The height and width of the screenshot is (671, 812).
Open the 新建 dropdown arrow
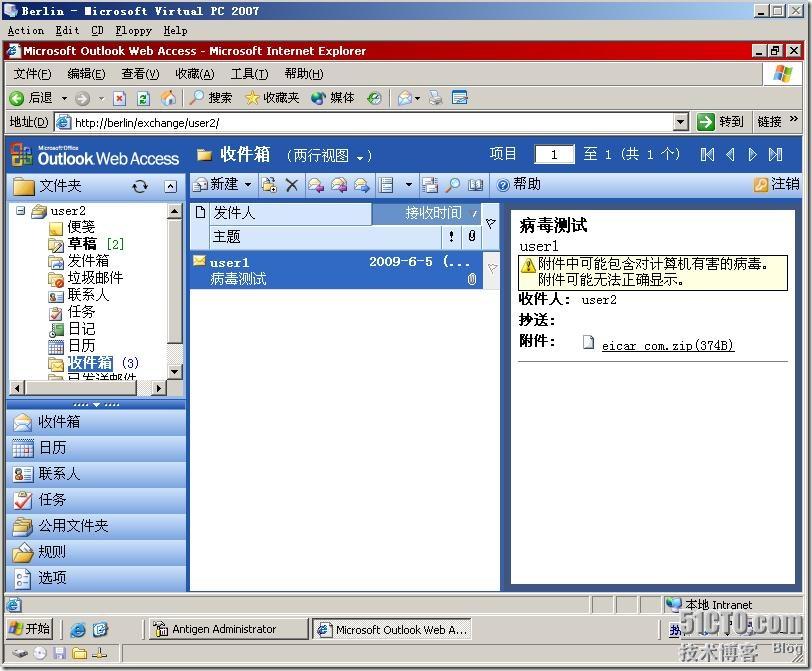248,184
